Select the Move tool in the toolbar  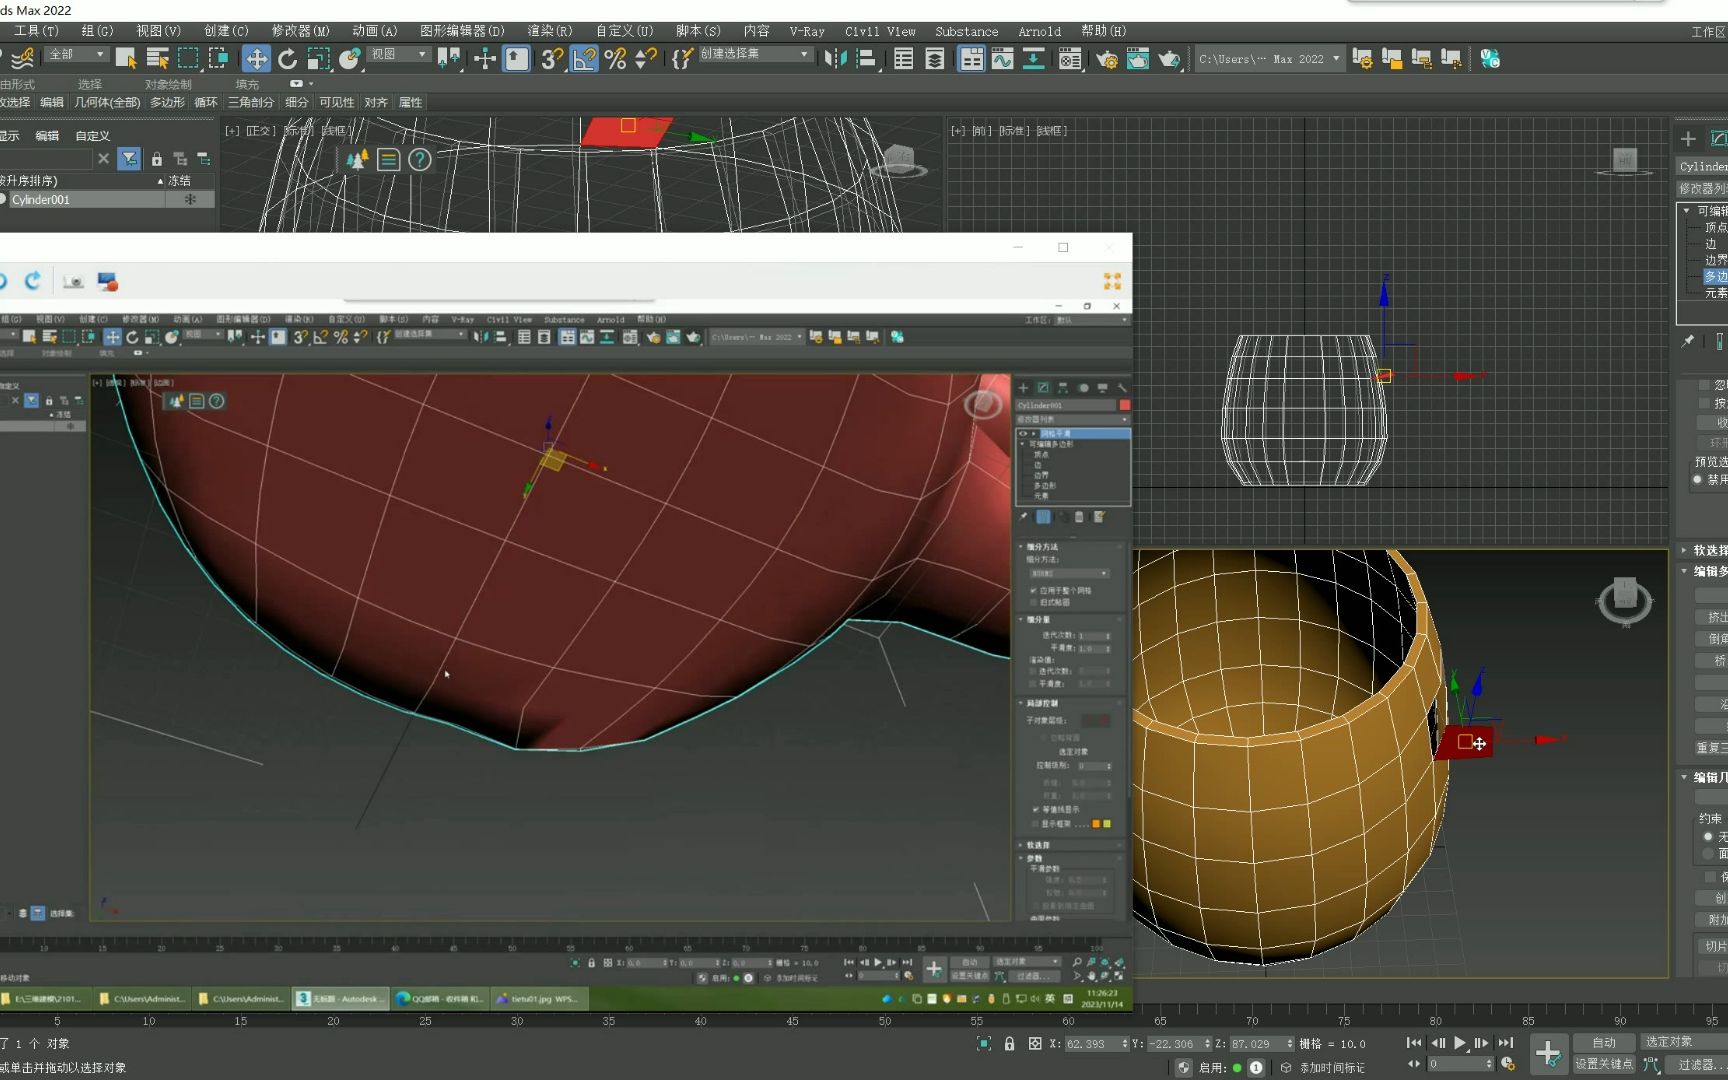(x=257, y=58)
